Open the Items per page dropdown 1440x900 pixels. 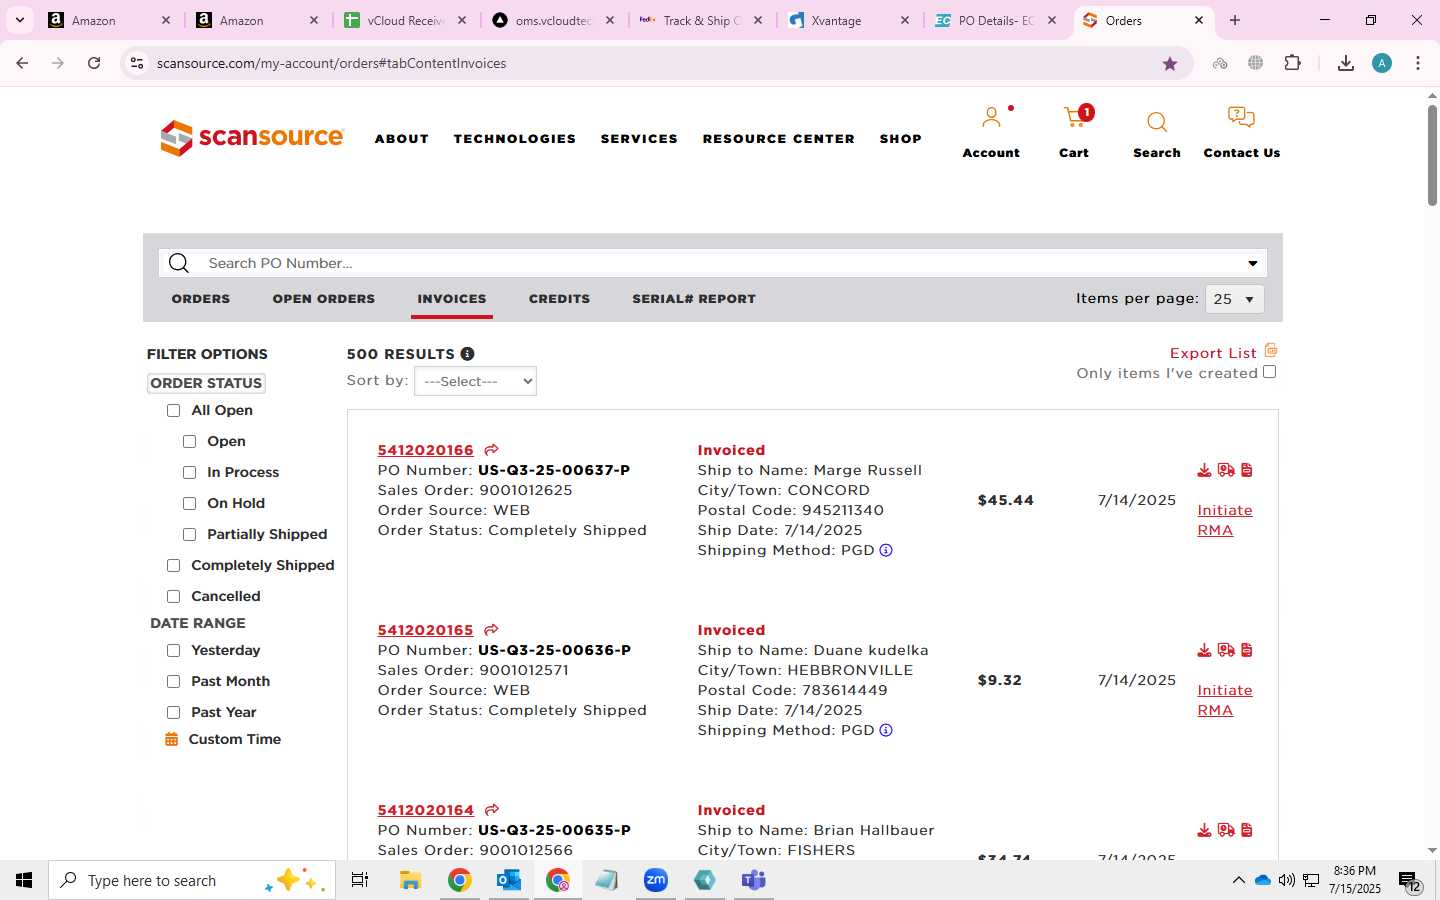1235,299
